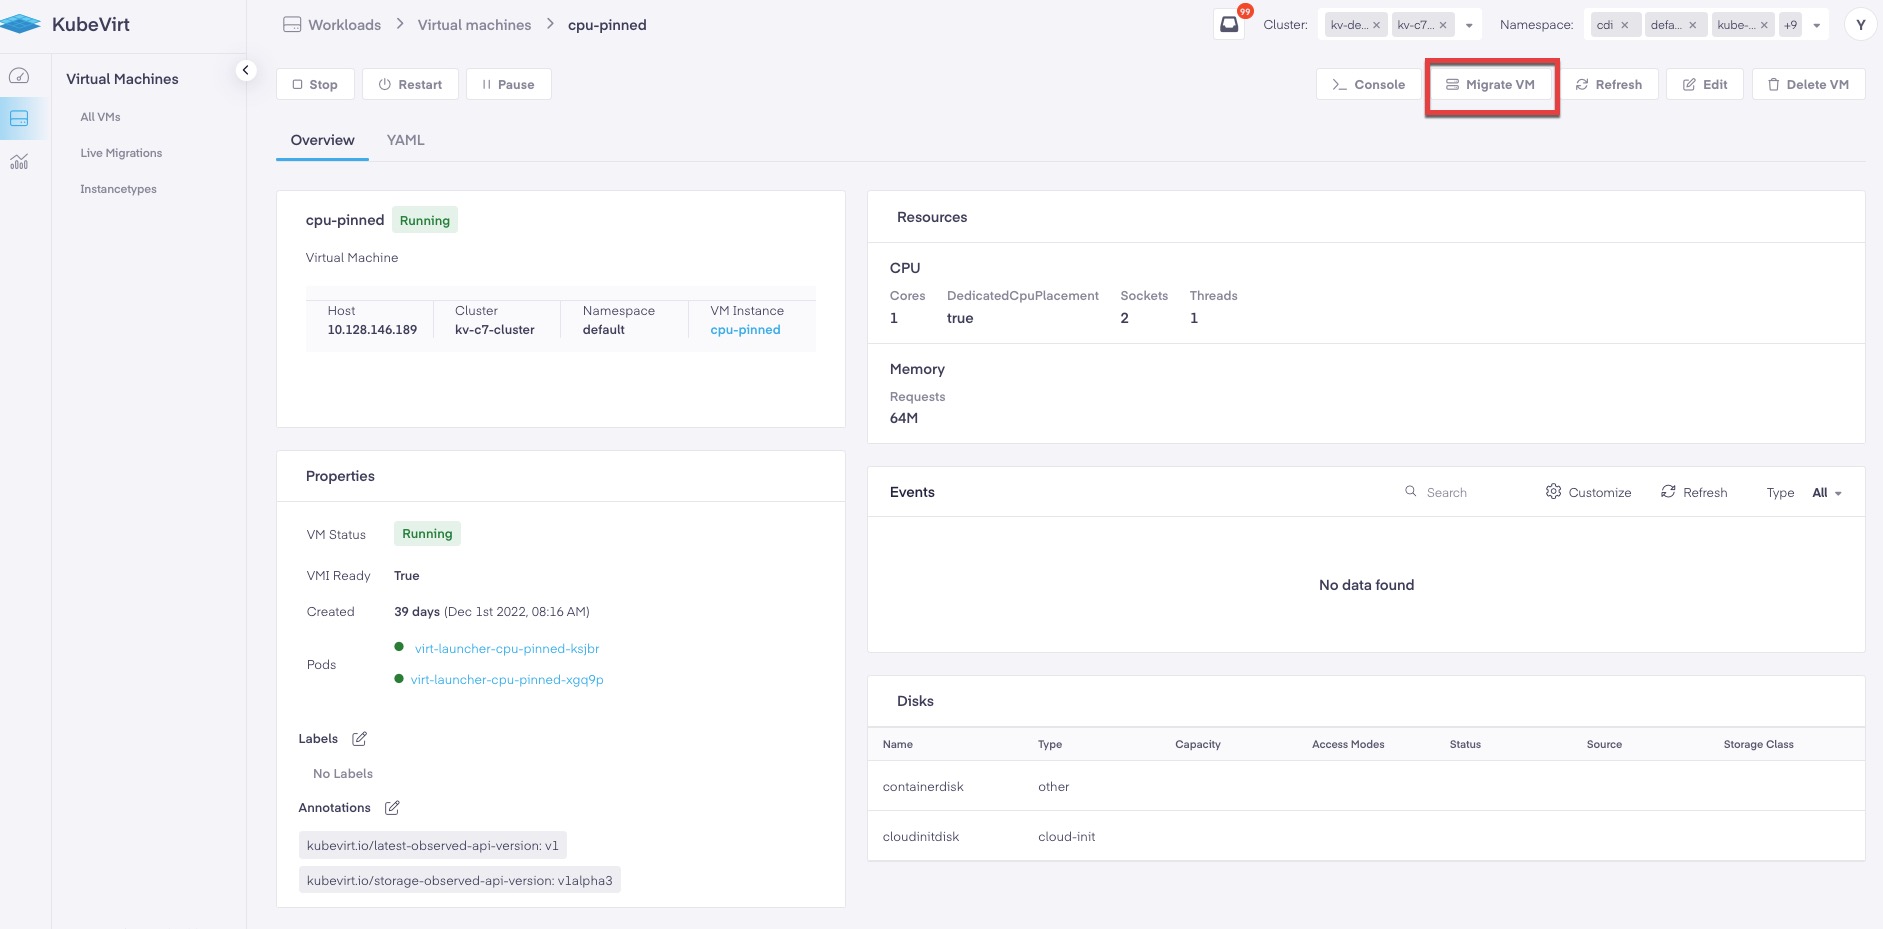Edit Labels using the pencil icon

click(360, 739)
